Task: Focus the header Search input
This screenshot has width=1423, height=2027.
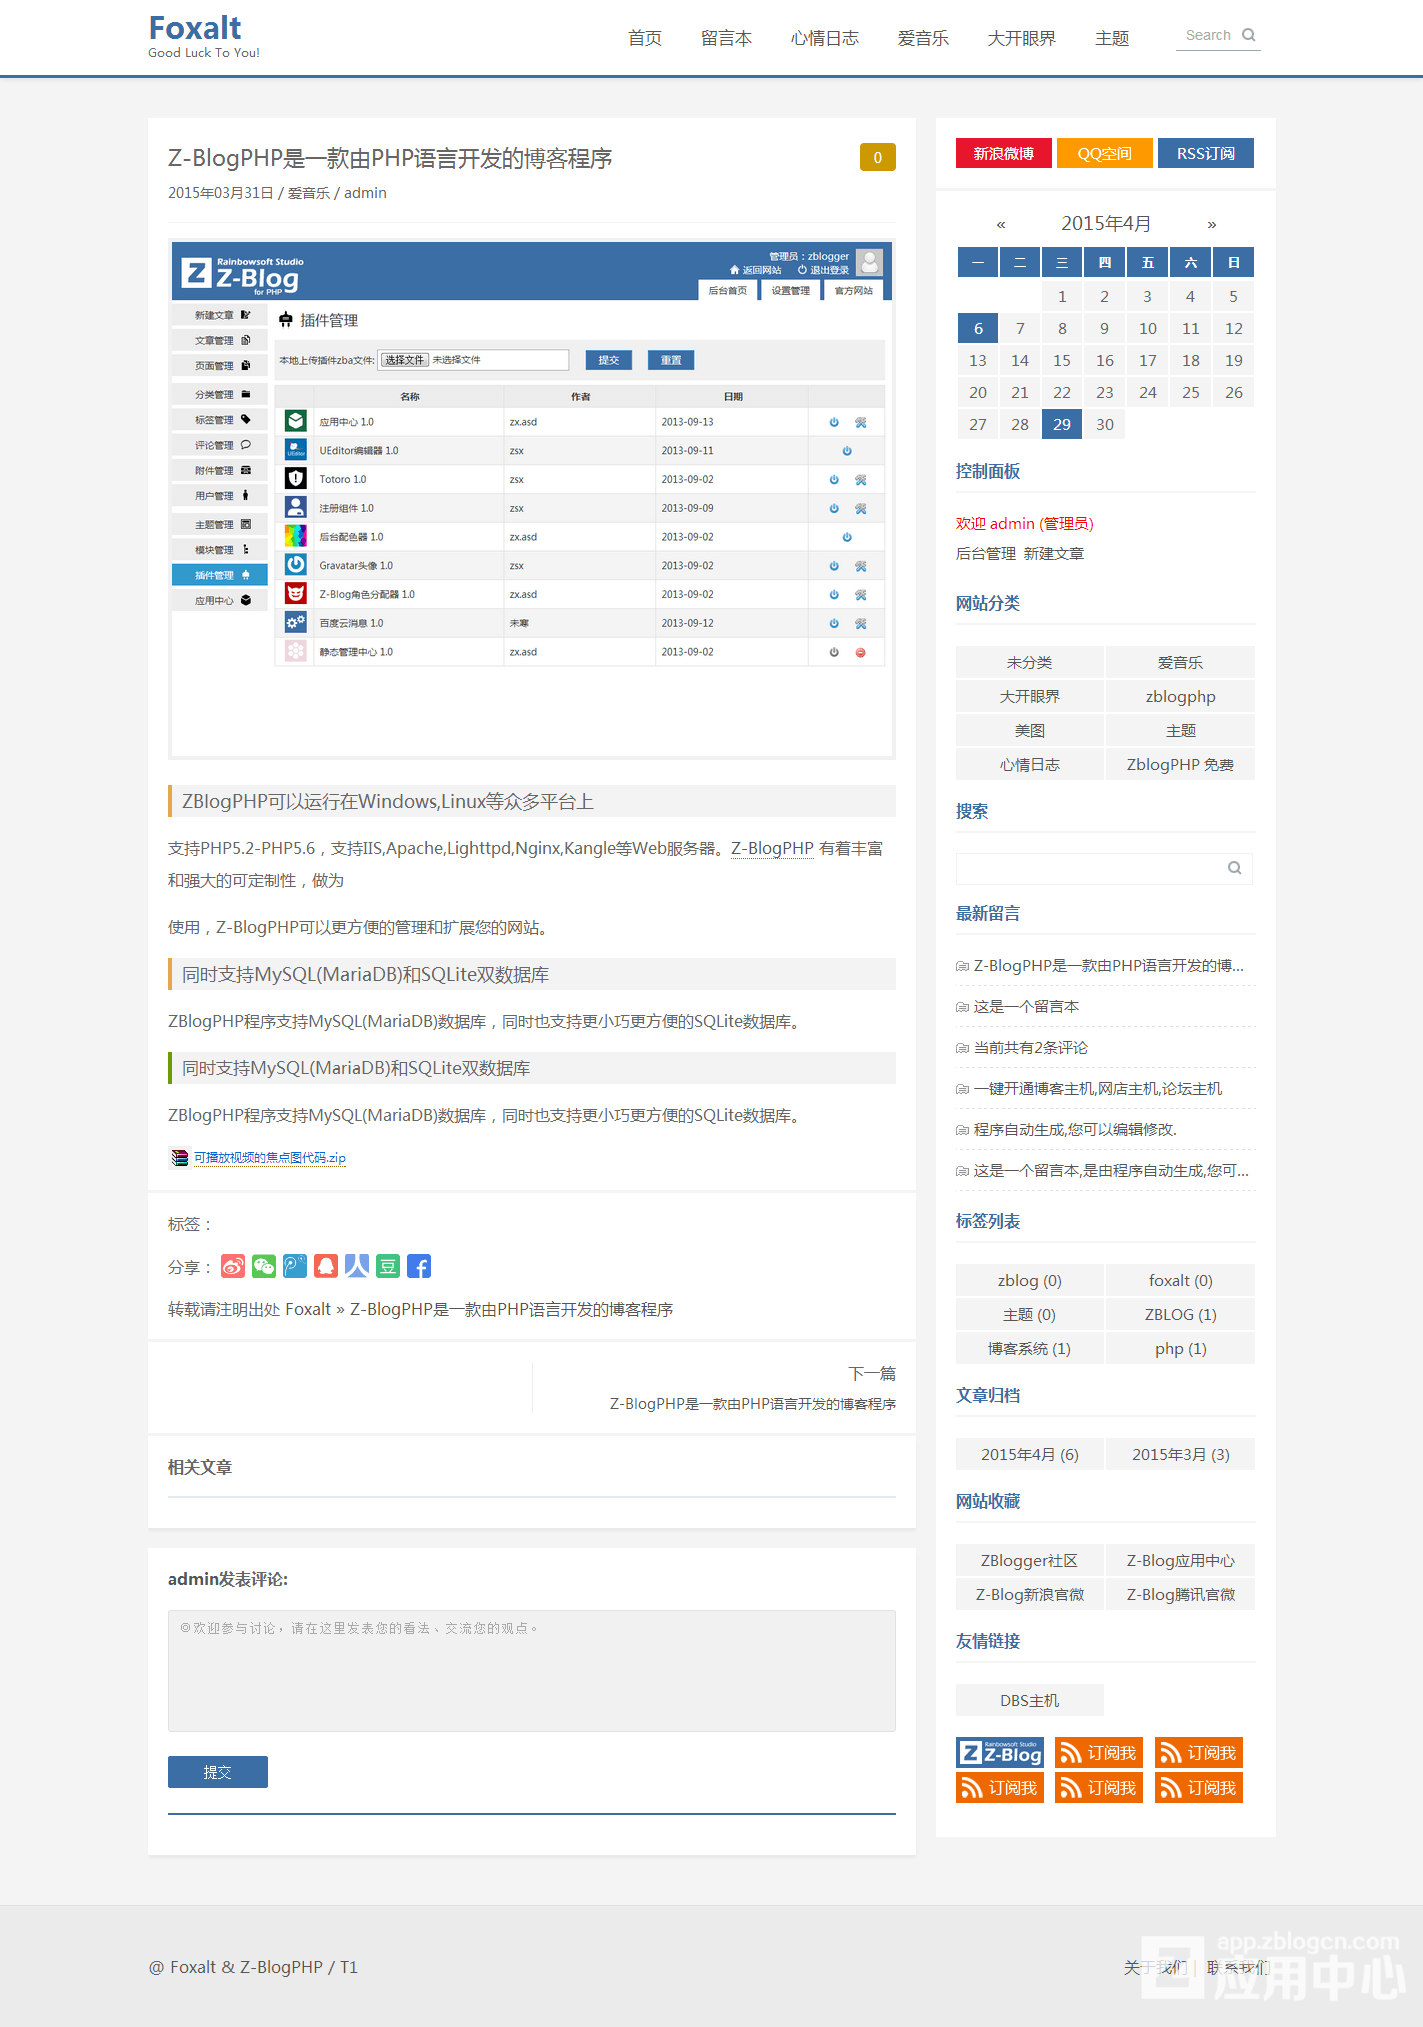Action: click(x=1208, y=35)
